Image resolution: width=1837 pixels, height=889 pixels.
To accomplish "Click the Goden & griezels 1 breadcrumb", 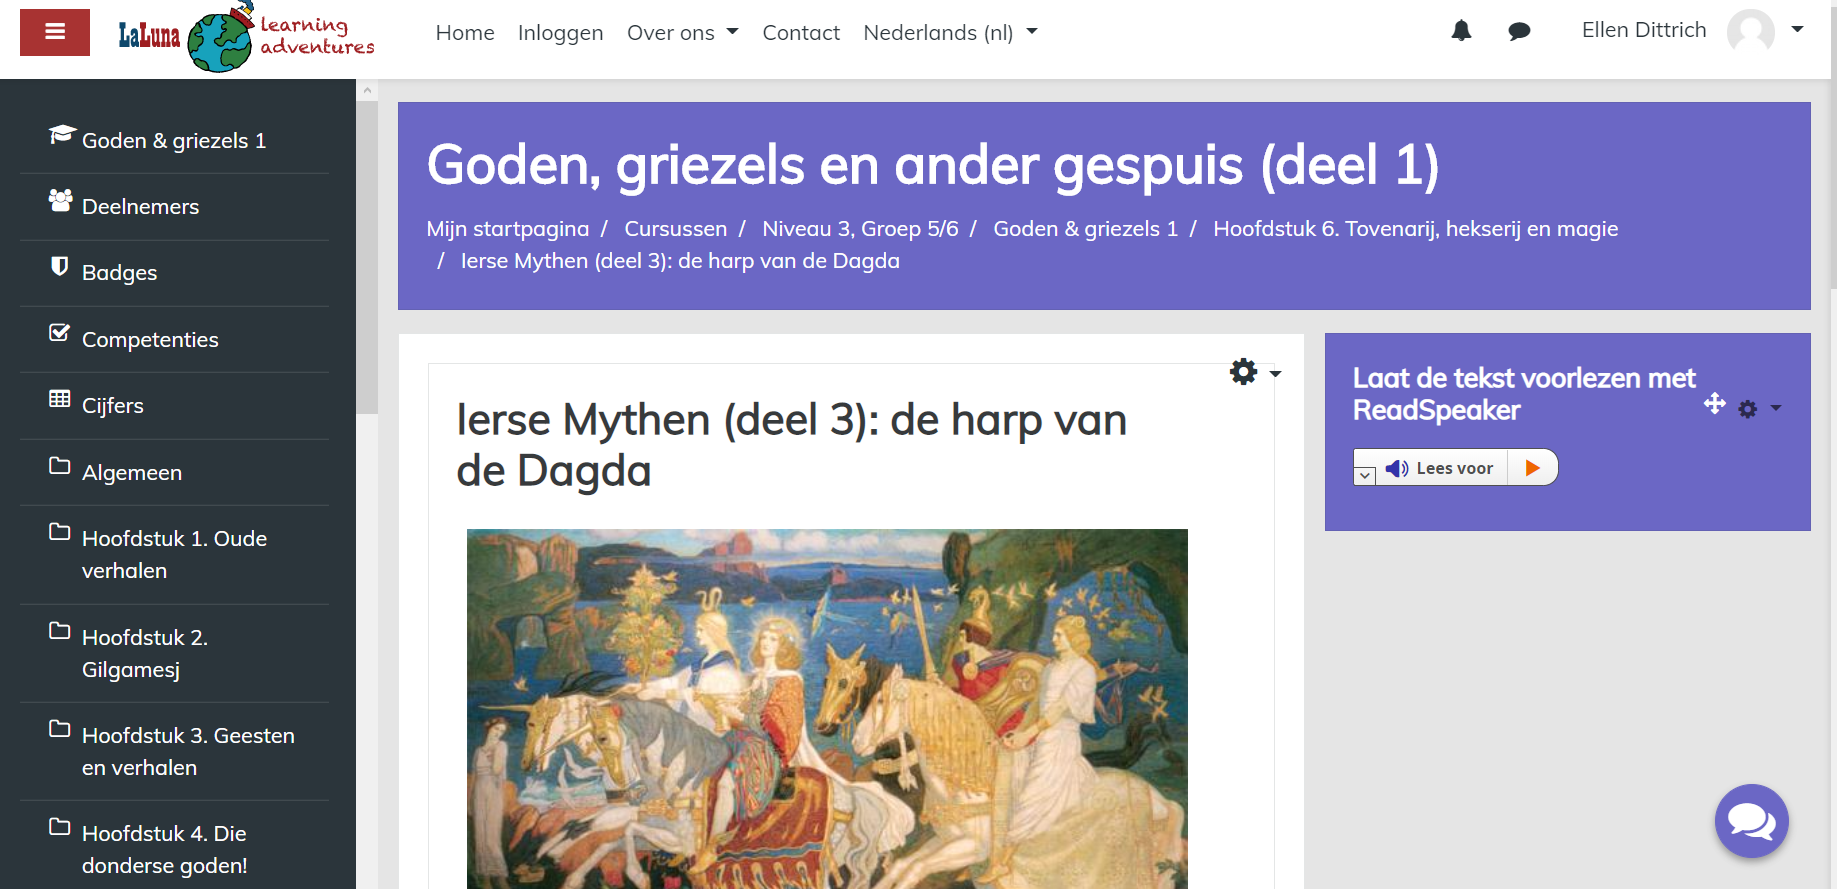I will tap(1086, 229).
